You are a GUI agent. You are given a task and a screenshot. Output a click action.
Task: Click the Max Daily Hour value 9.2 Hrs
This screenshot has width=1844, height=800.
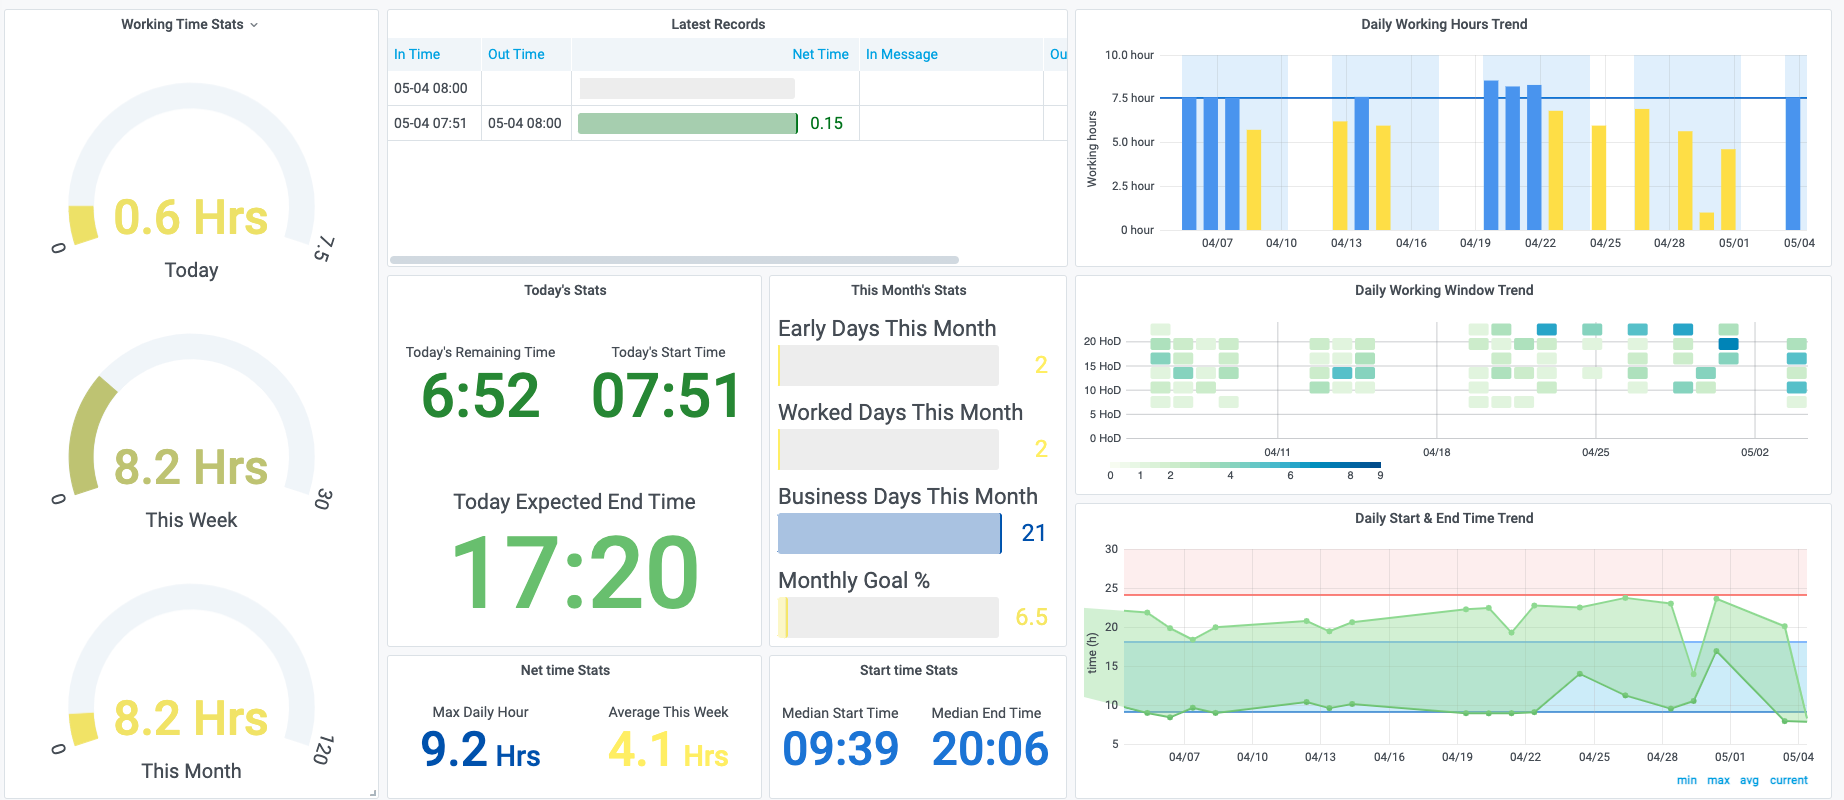pyautogui.click(x=480, y=750)
